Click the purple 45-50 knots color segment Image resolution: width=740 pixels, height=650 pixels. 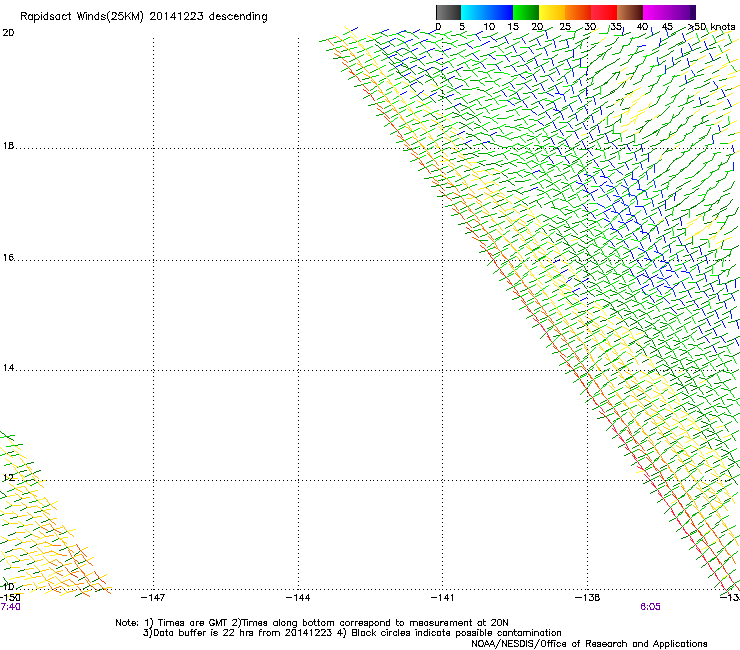coord(682,12)
